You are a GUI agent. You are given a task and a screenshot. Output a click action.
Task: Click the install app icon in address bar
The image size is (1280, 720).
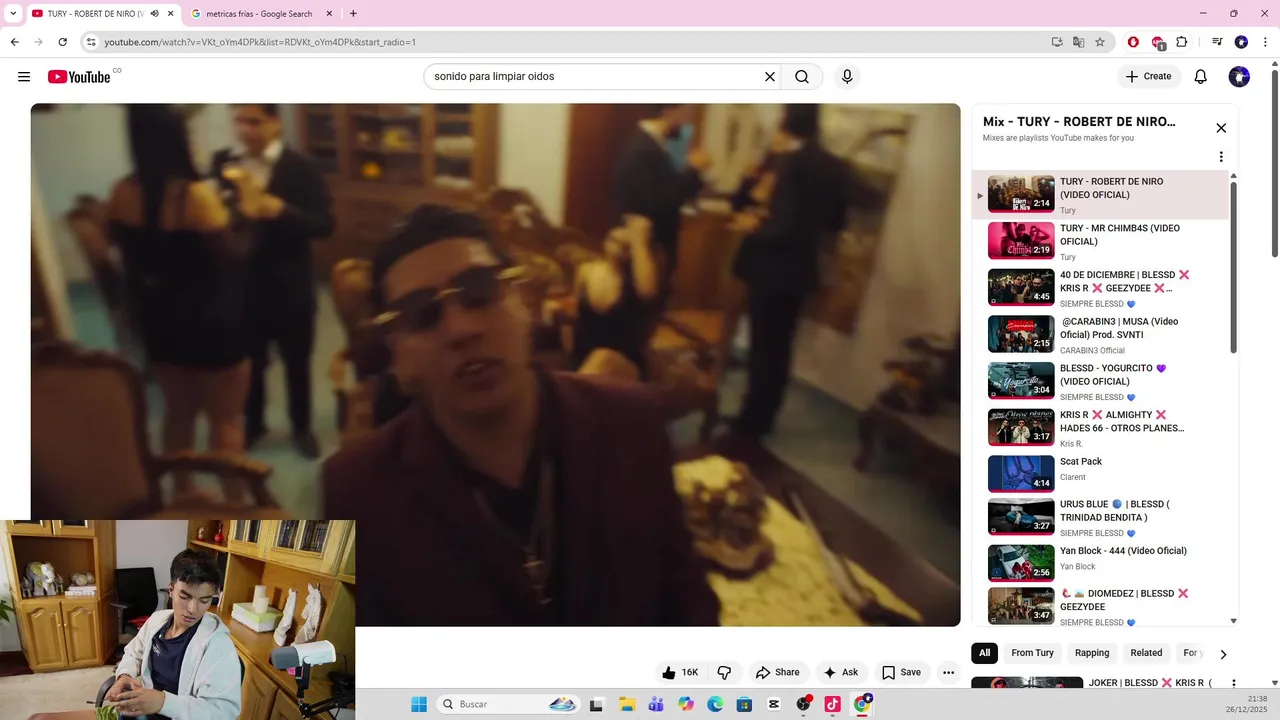pyautogui.click(x=1057, y=42)
